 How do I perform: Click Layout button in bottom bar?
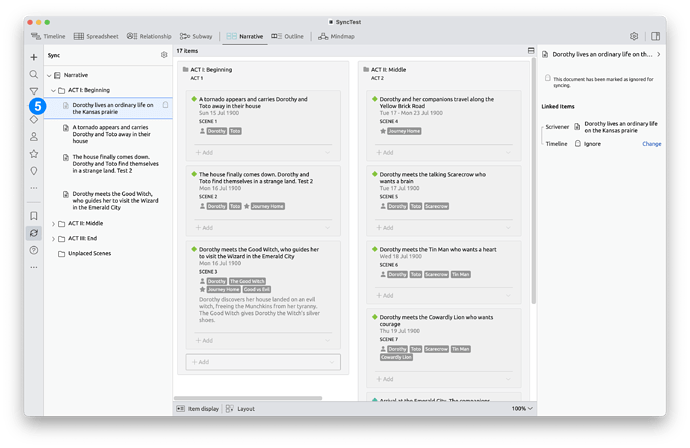(x=241, y=408)
